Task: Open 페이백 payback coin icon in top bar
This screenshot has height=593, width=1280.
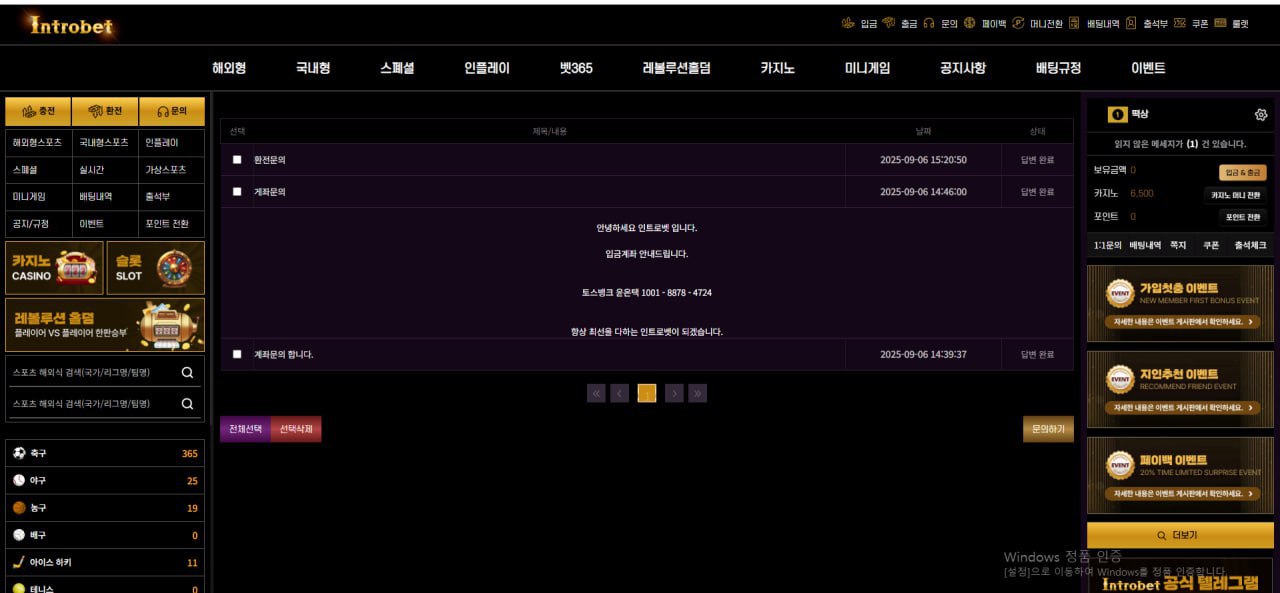Action: click(970, 23)
